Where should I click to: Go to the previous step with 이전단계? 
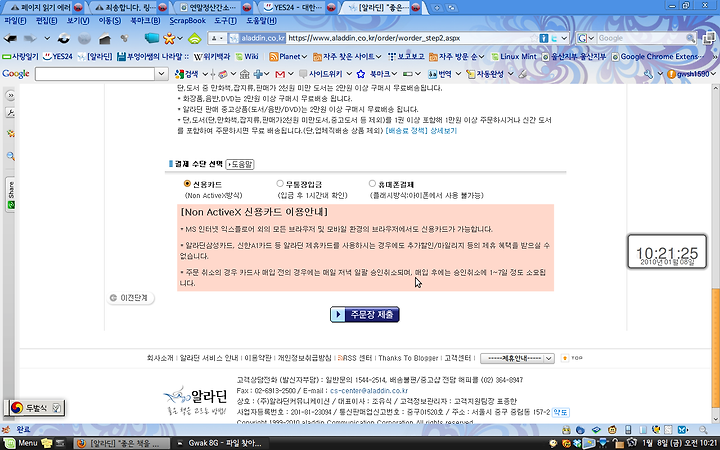[130, 298]
